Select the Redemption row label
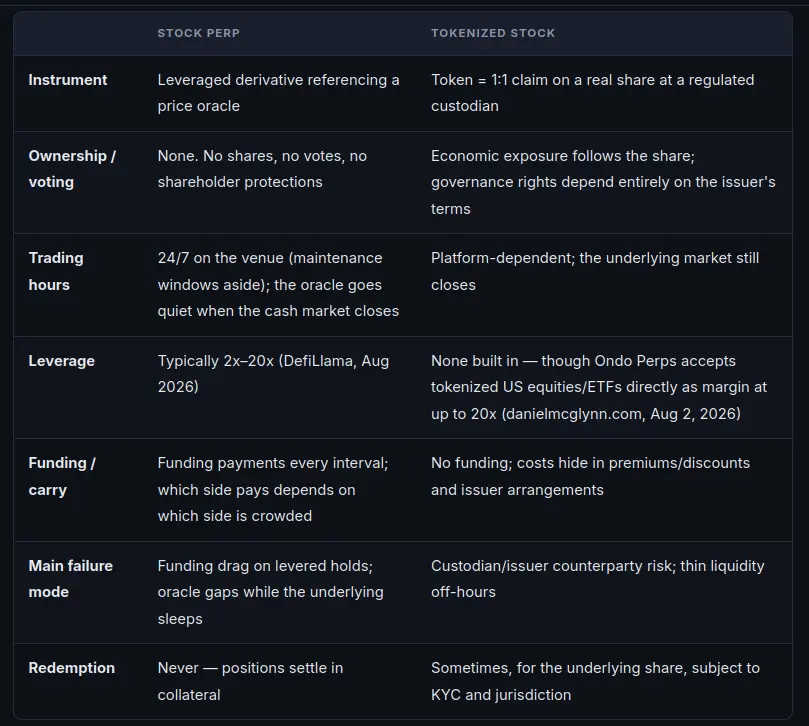This screenshot has height=726, width=809. click(x=72, y=668)
